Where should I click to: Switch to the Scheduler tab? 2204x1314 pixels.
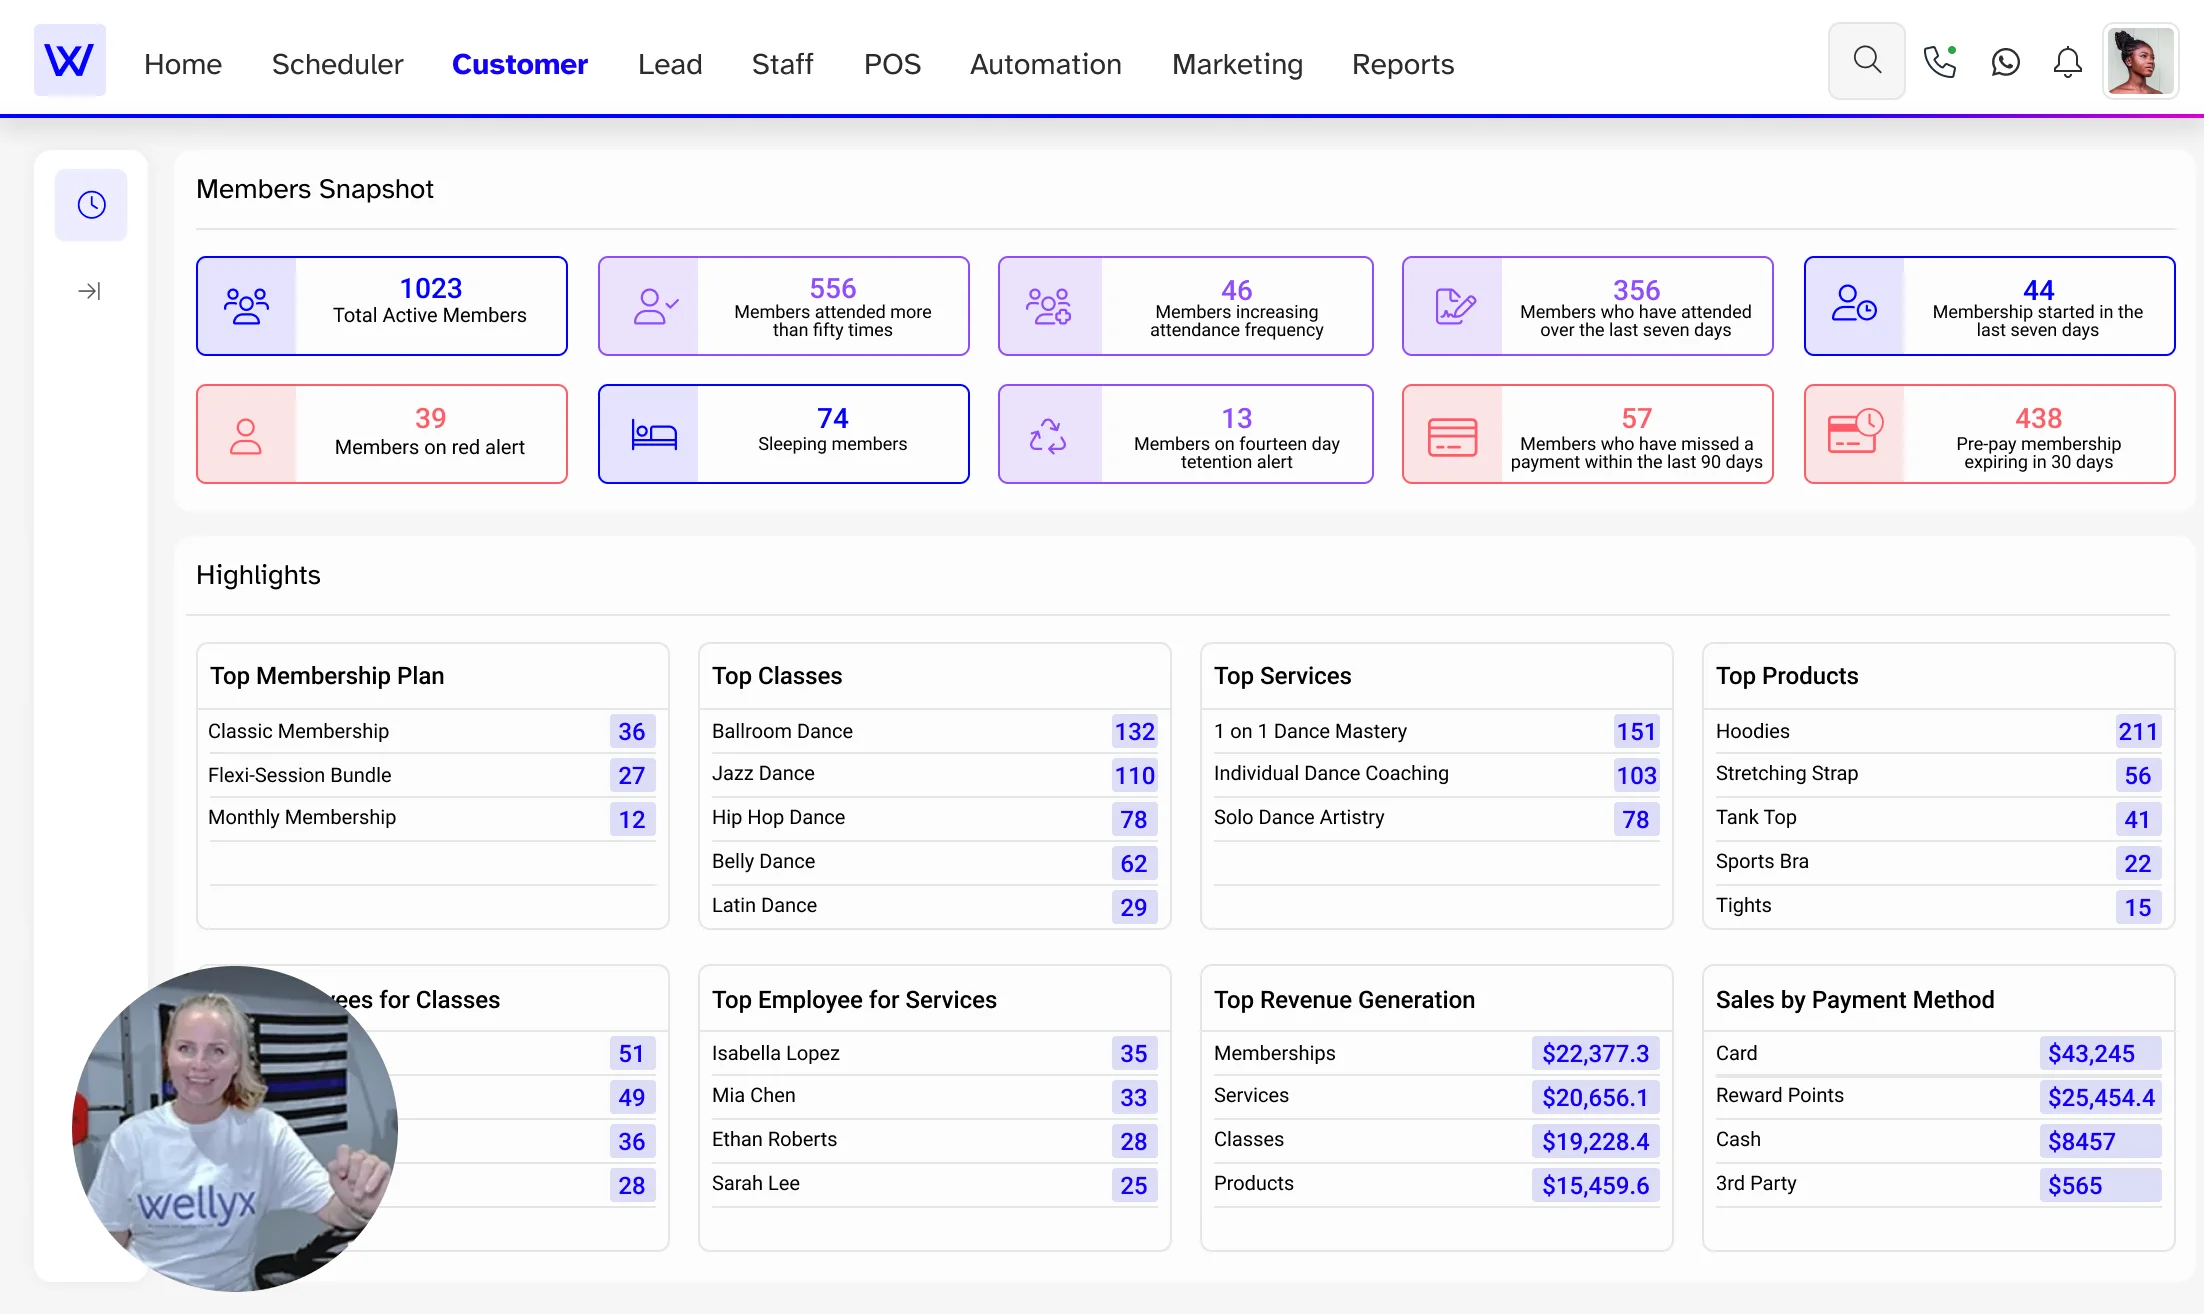[337, 64]
